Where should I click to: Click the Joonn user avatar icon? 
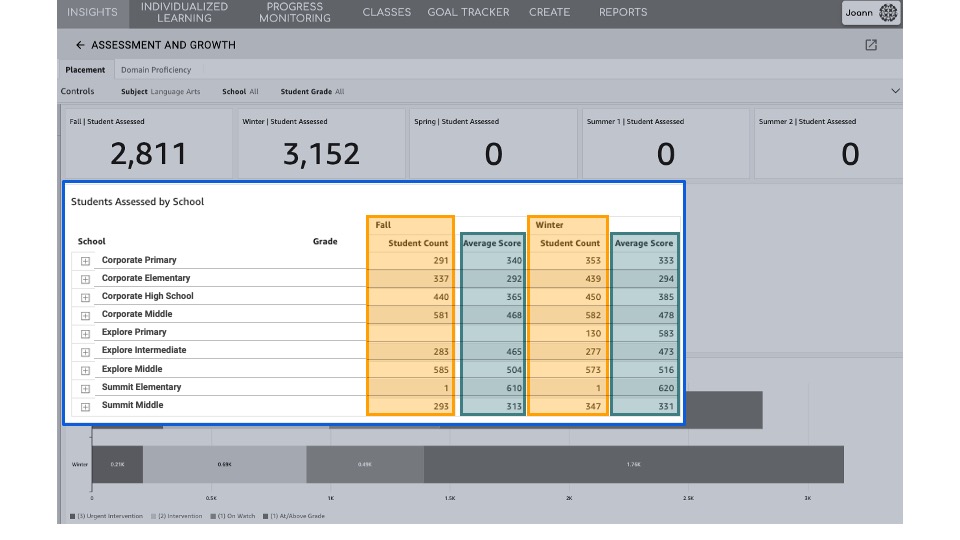click(888, 13)
